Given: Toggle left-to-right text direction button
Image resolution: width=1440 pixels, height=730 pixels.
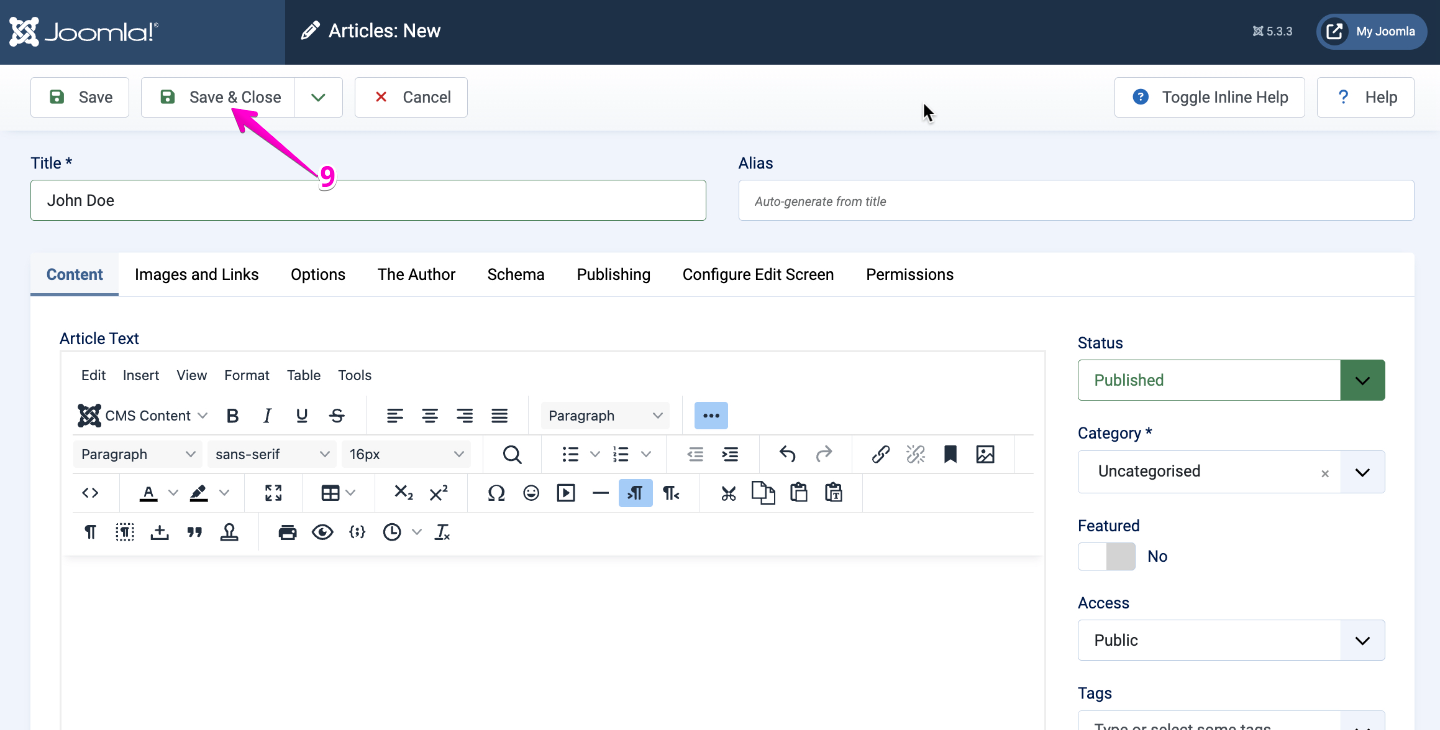Looking at the screenshot, I should coord(636,493).
